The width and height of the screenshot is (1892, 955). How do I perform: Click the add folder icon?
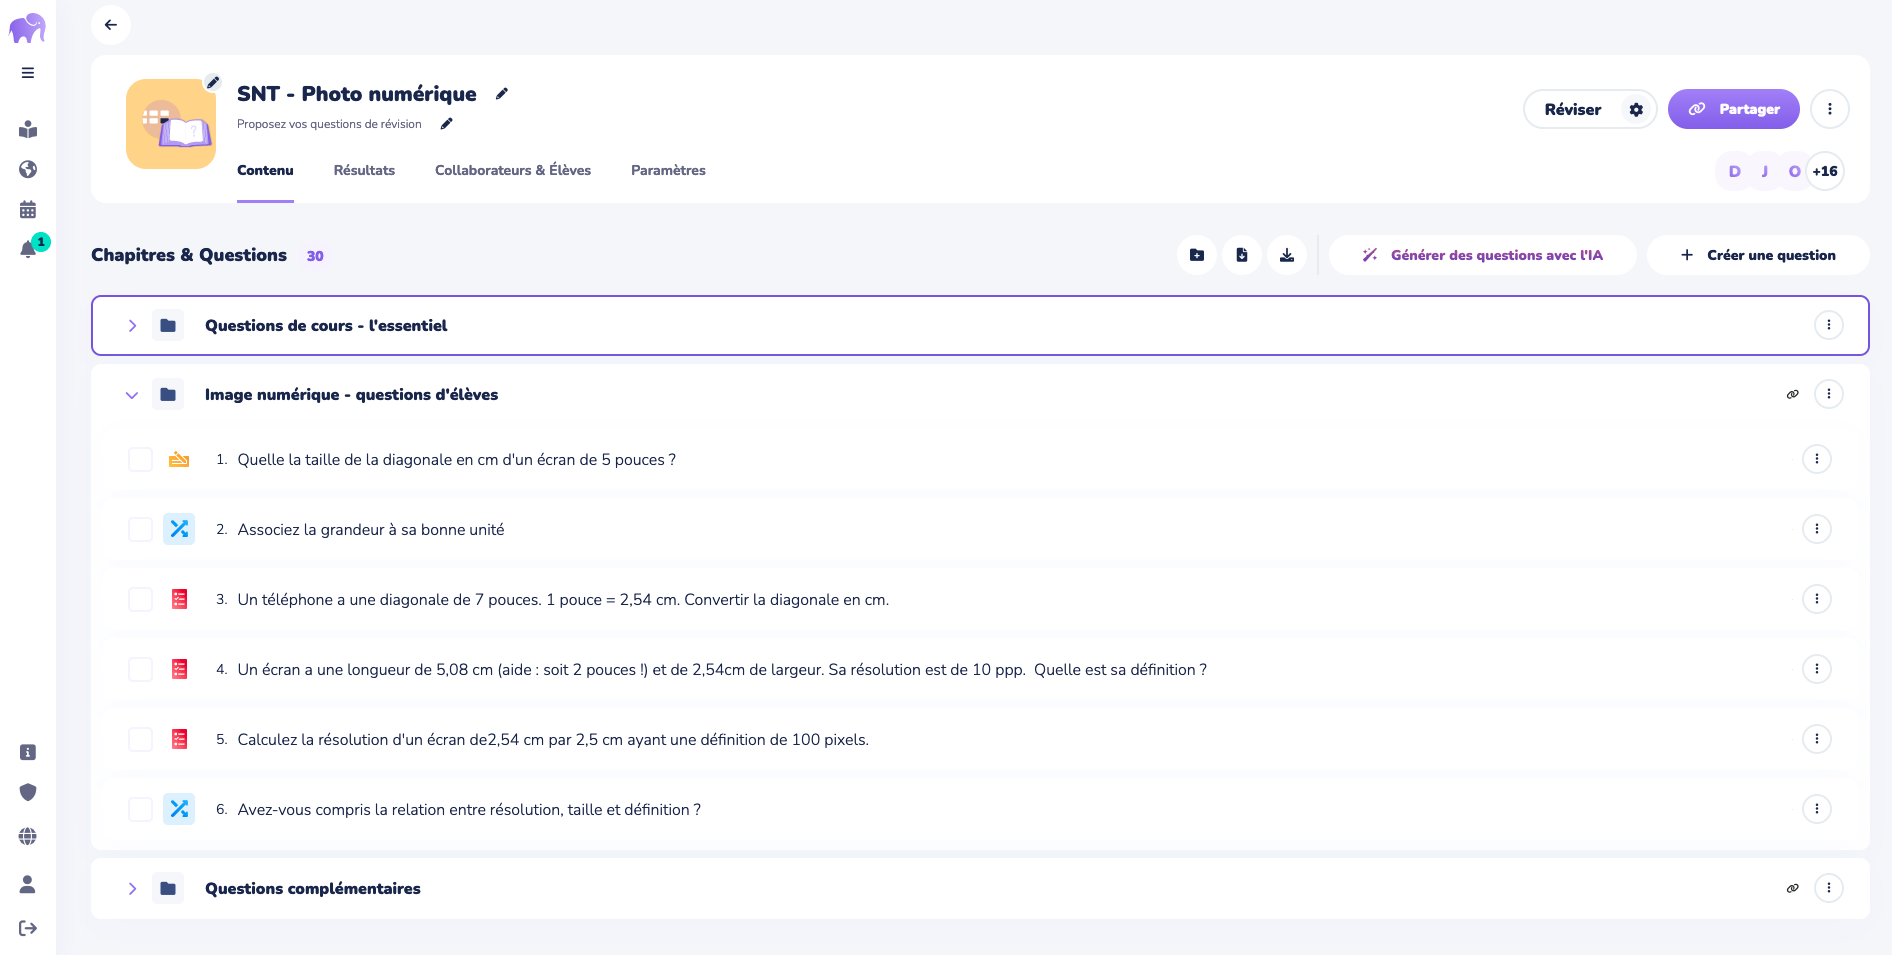tap(1197, 255)
